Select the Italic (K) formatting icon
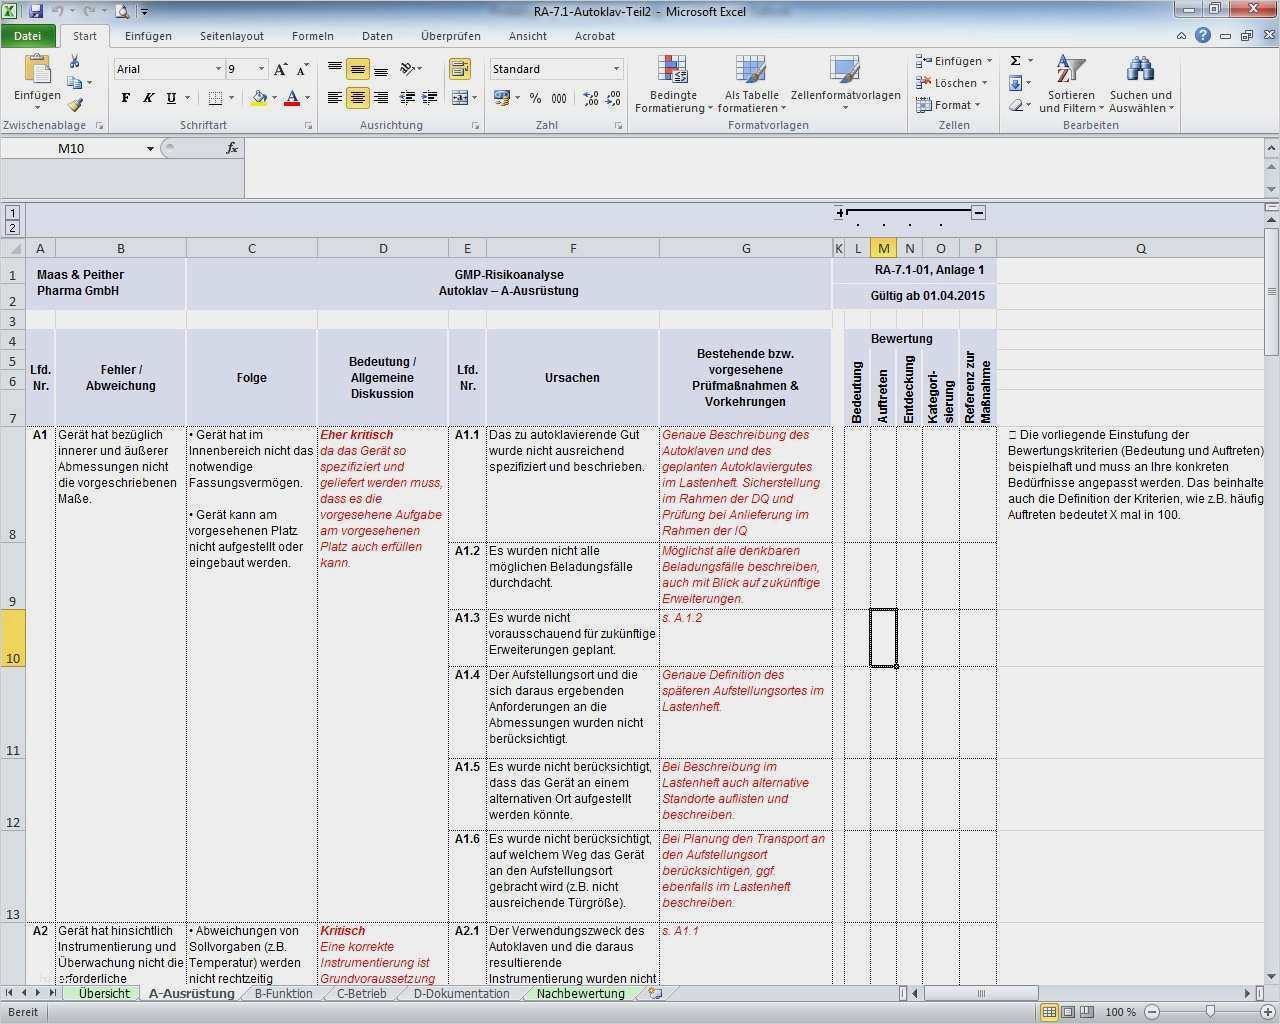1280x1024 pixels. click(x=147, y=98)
